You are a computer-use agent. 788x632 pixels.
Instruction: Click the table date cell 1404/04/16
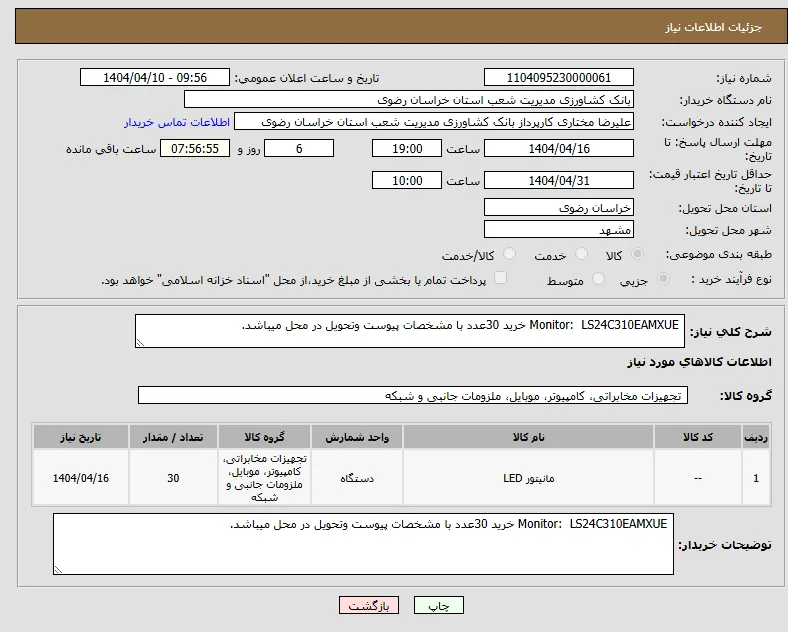tap(81, 478)
